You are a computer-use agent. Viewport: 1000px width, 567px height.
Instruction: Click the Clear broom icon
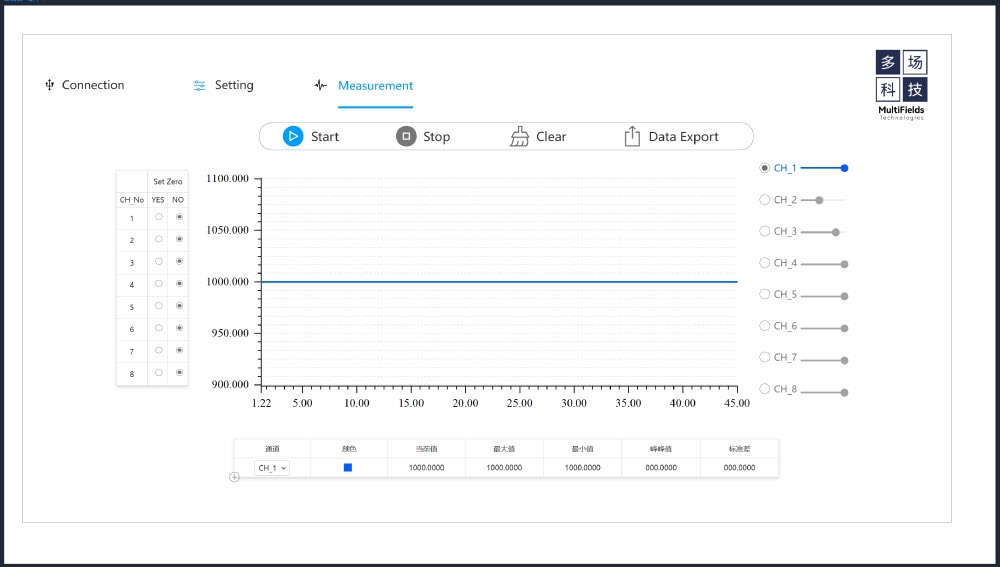pos(519,137)
